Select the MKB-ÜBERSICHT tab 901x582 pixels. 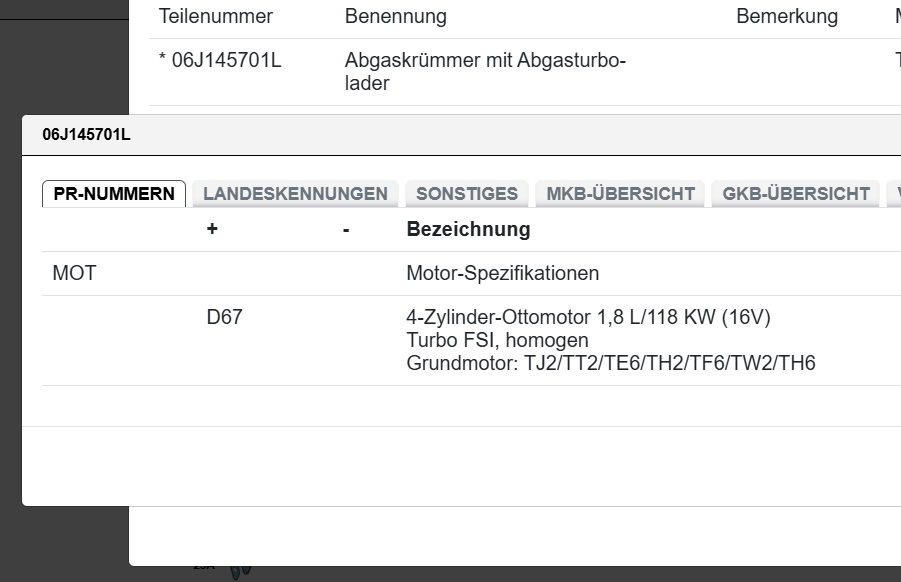[x=619, y=193]
